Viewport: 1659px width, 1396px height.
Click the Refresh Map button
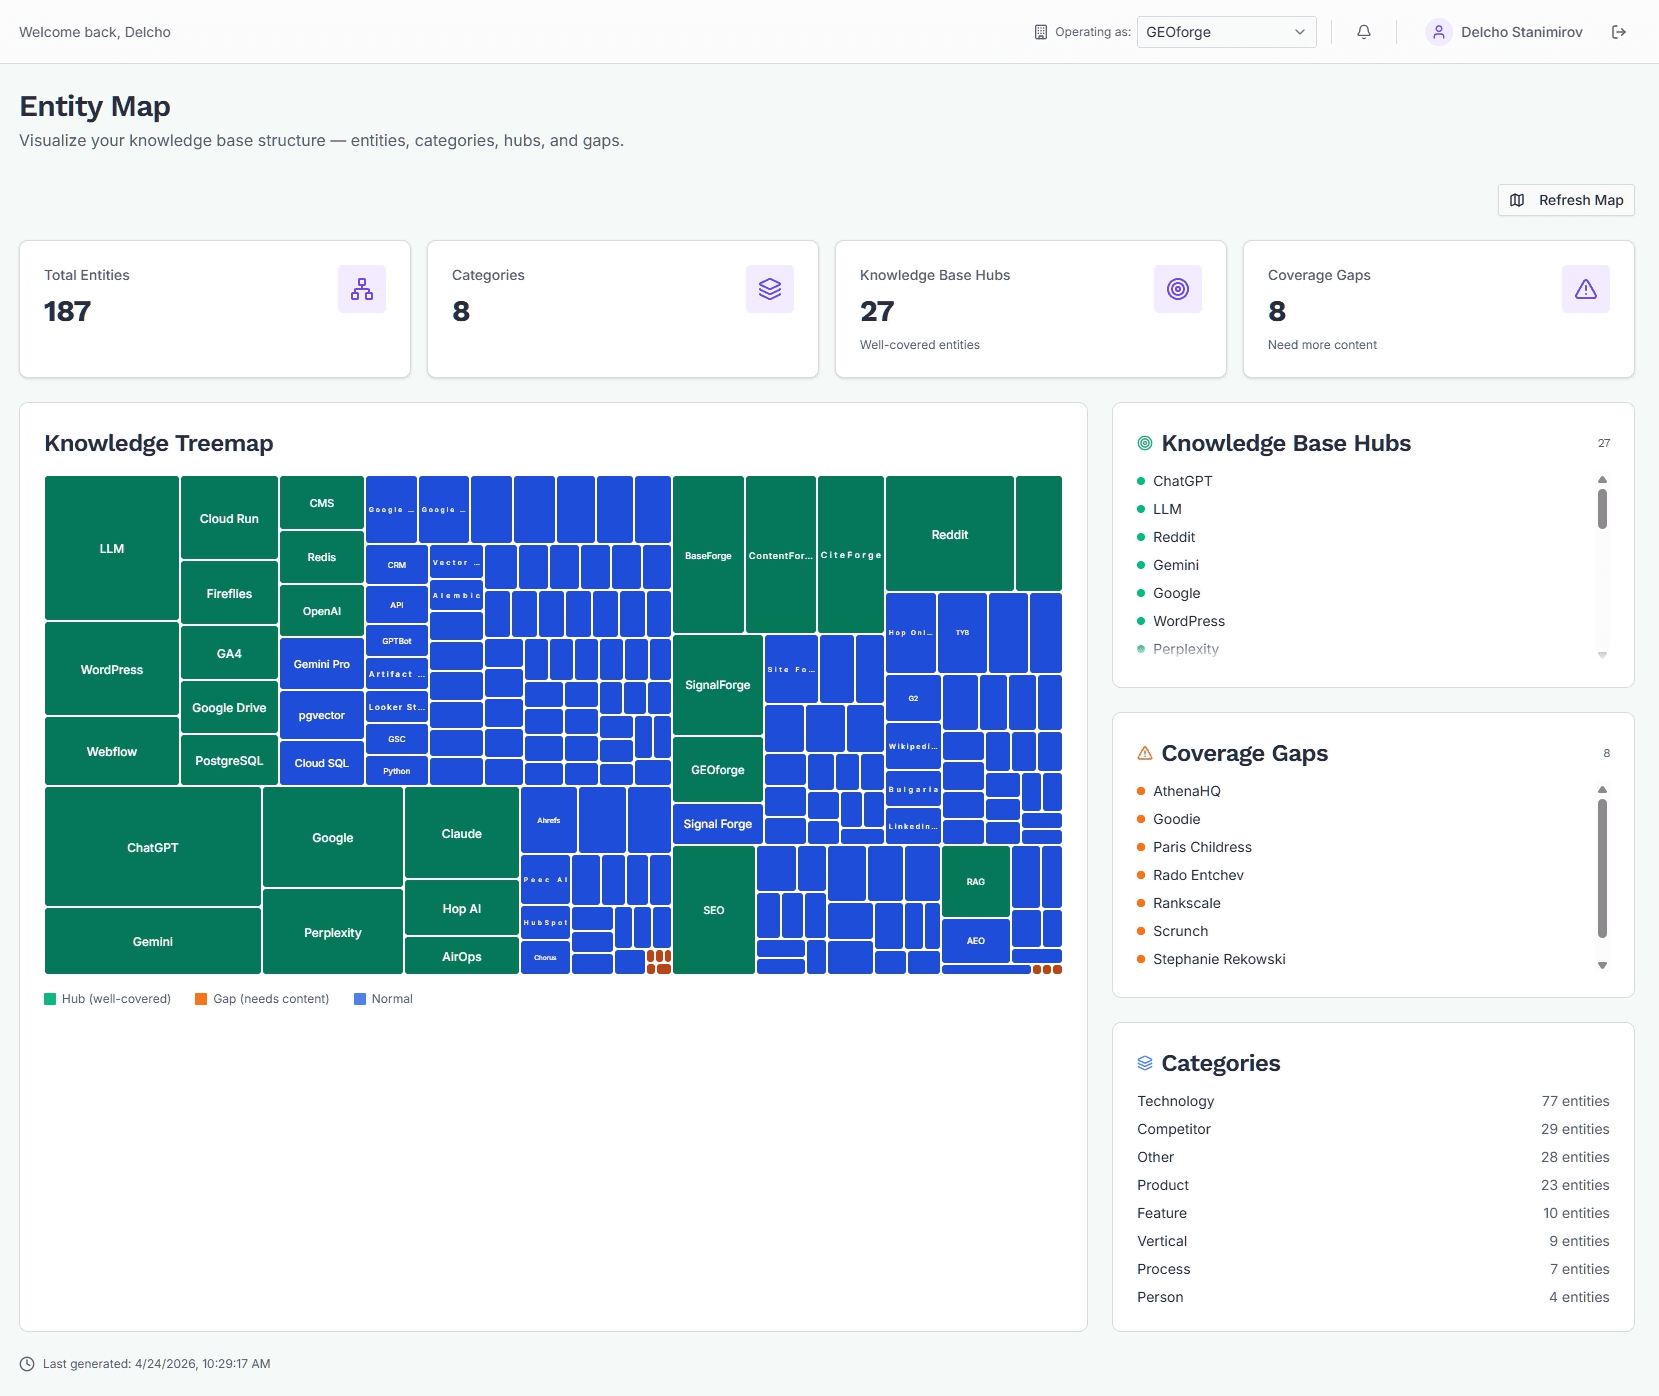pyautogui.click(x=1566, y=200)
